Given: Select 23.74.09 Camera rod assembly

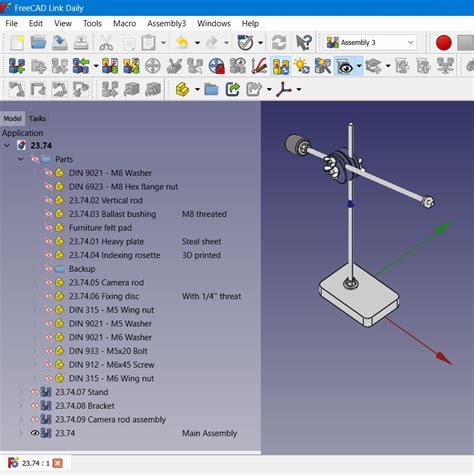Looking at the screenshot, I should pyautogui.click(x=110, y=419).
